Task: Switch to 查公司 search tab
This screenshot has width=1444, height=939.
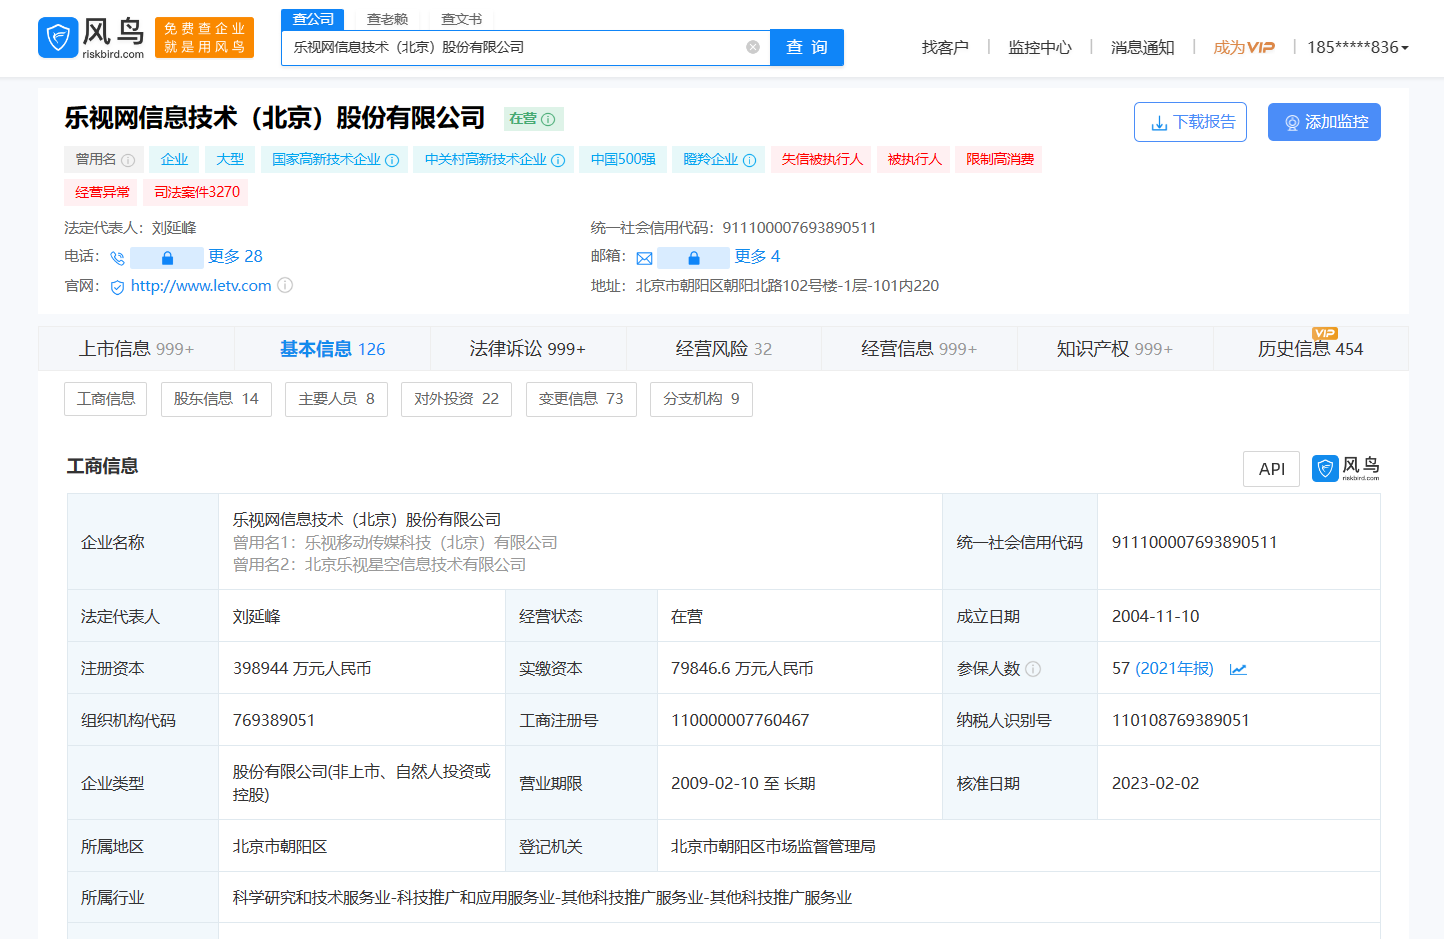Action: (313, 19)
